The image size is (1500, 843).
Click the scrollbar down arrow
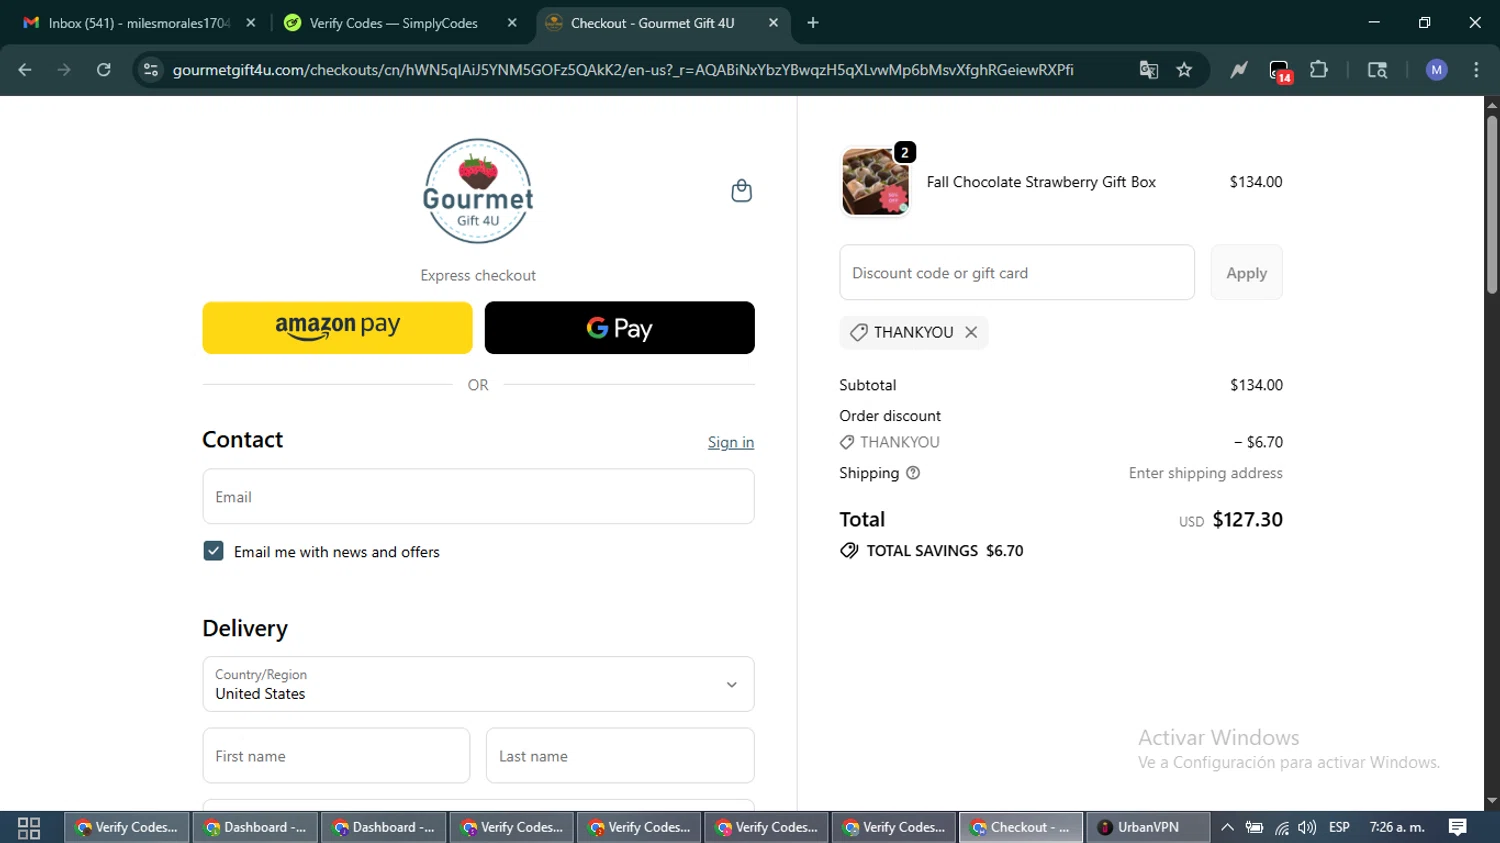(x=1492, y=801)
